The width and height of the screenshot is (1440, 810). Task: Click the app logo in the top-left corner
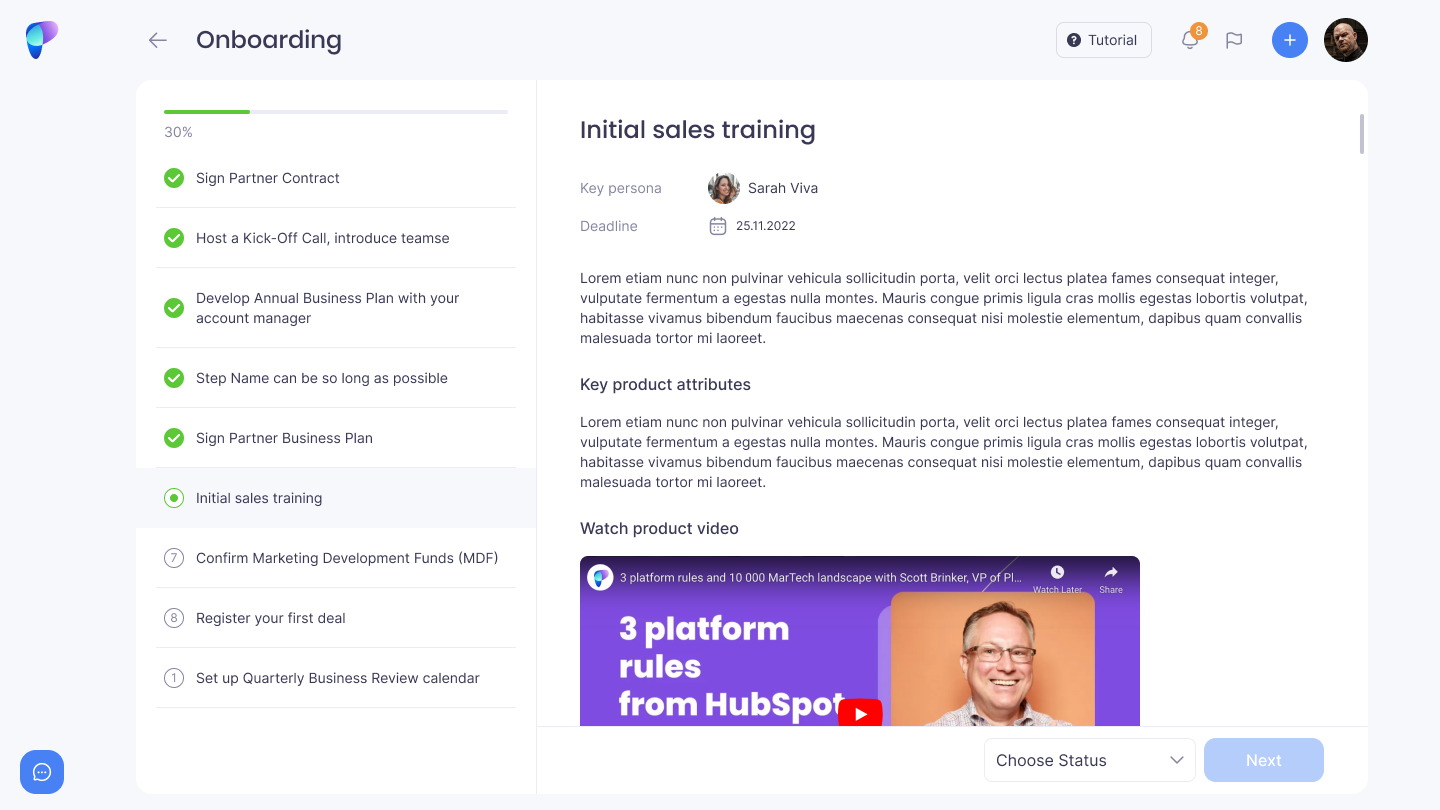pos(41,39)
